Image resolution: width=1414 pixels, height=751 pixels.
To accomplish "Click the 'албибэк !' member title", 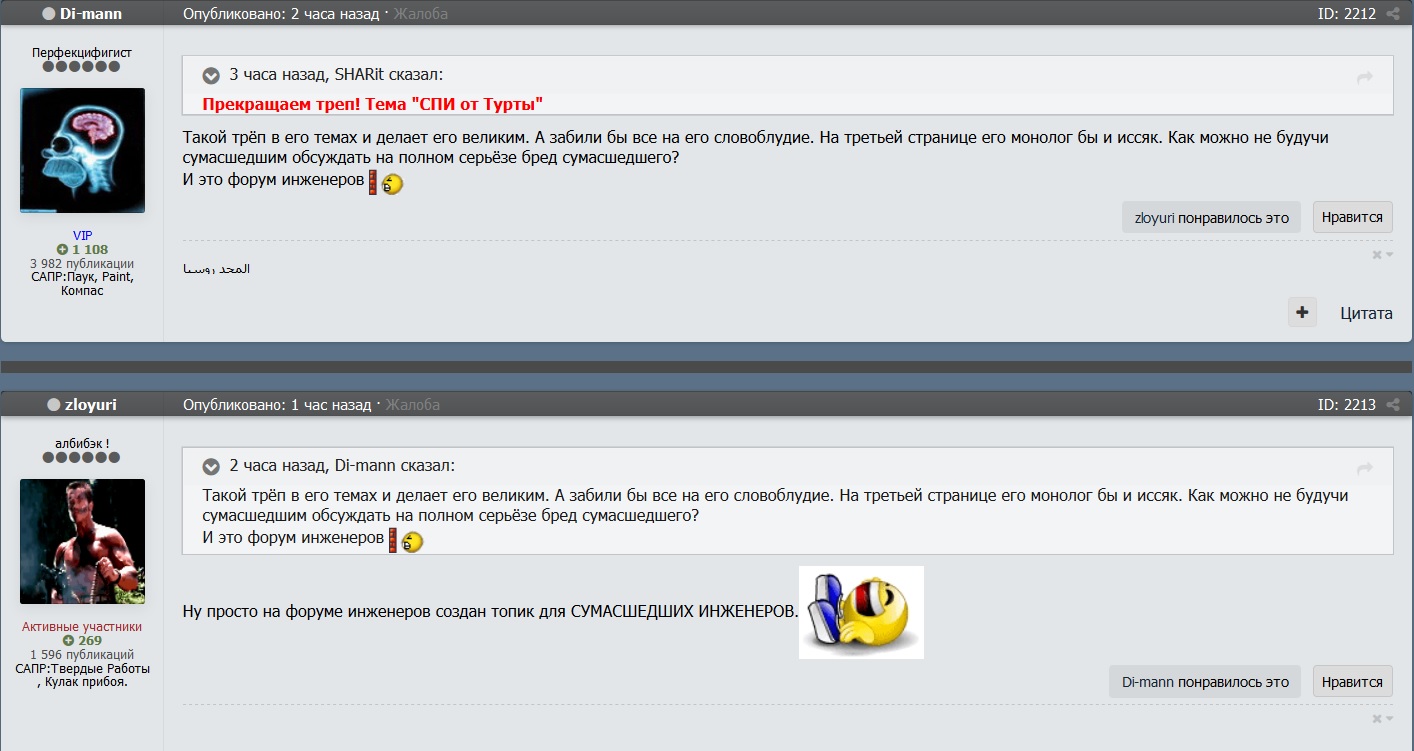I will [x=82, y=443].
